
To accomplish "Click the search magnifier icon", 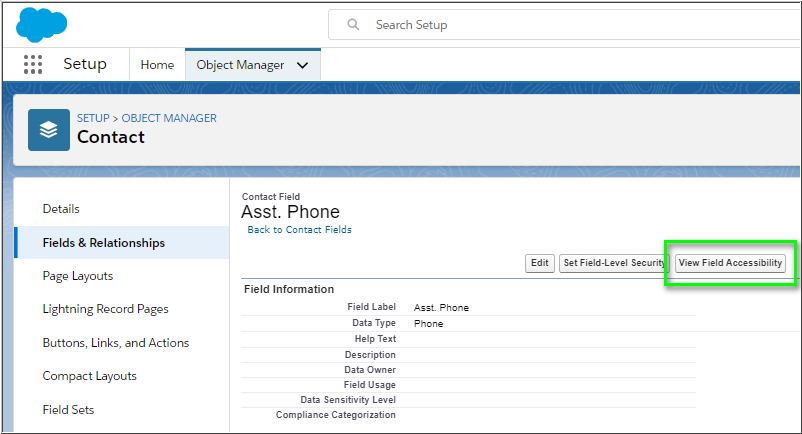I will [353, 25].
